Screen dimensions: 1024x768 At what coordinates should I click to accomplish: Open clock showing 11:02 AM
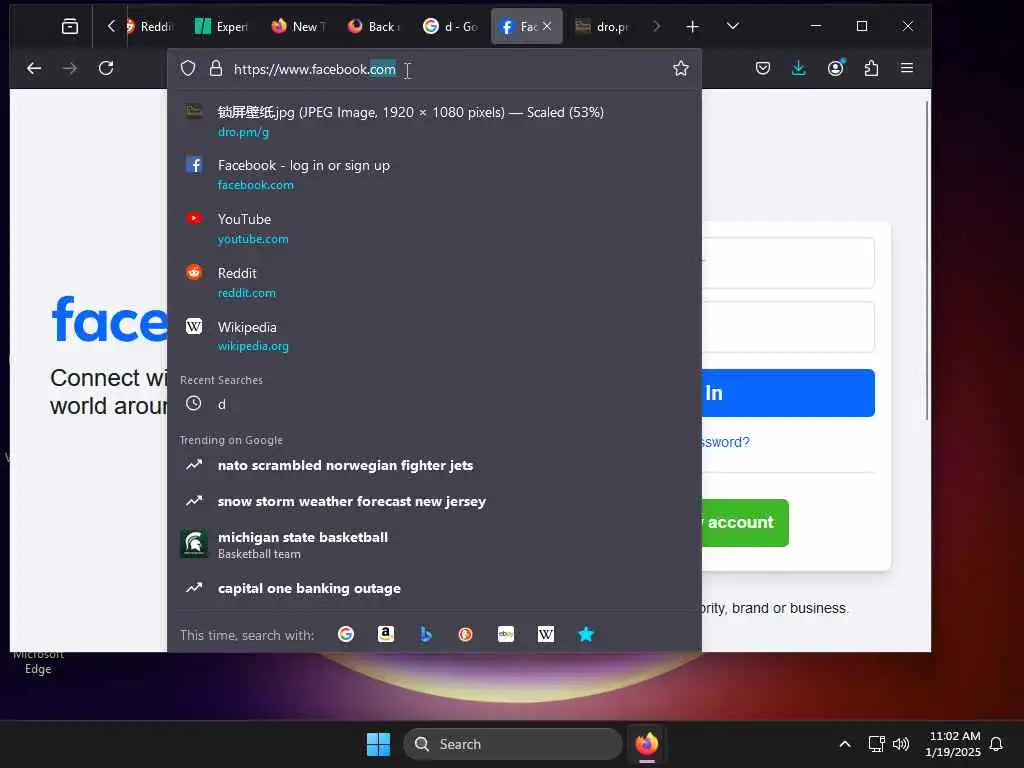tap(953, 744)
